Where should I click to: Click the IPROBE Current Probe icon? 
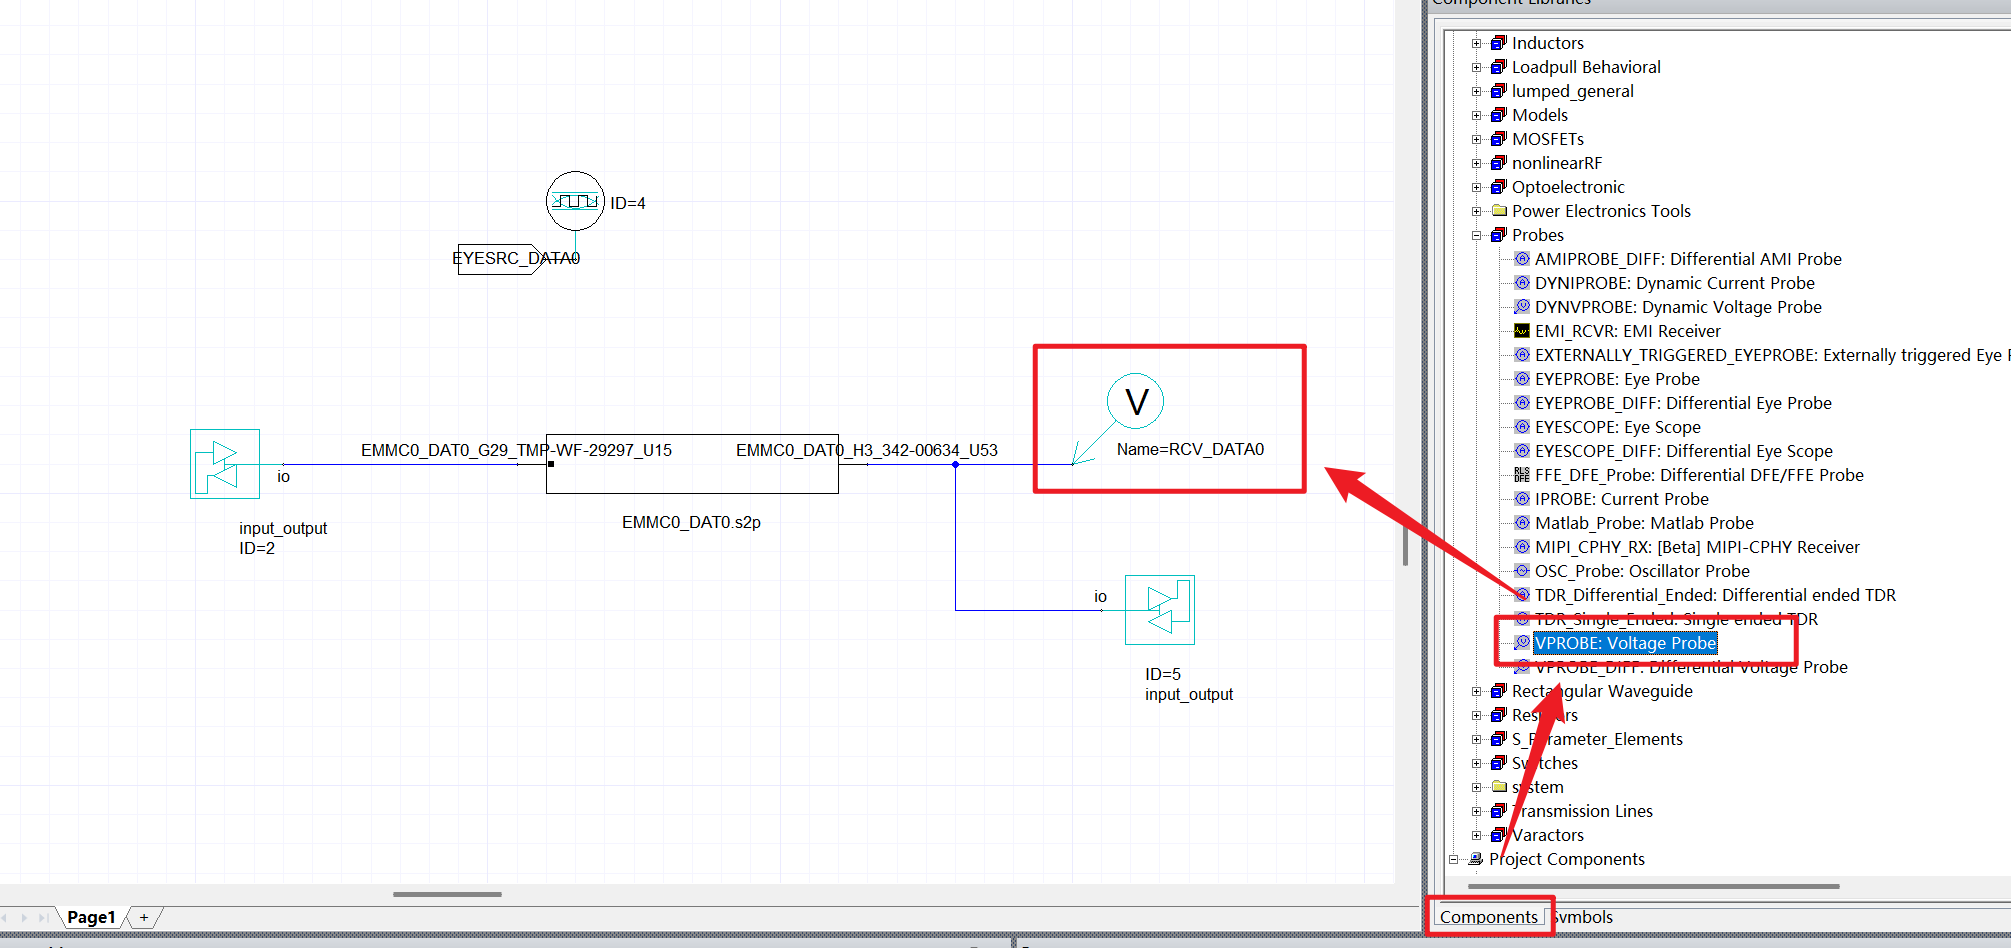coord(1522,499)
